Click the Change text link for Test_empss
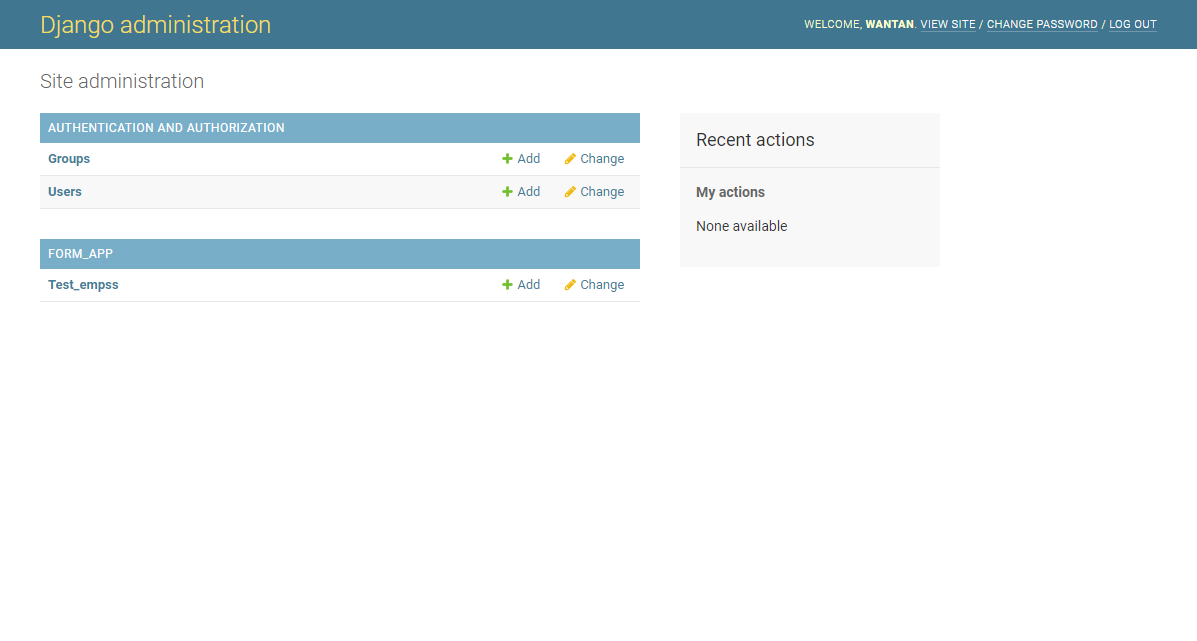 602,285
